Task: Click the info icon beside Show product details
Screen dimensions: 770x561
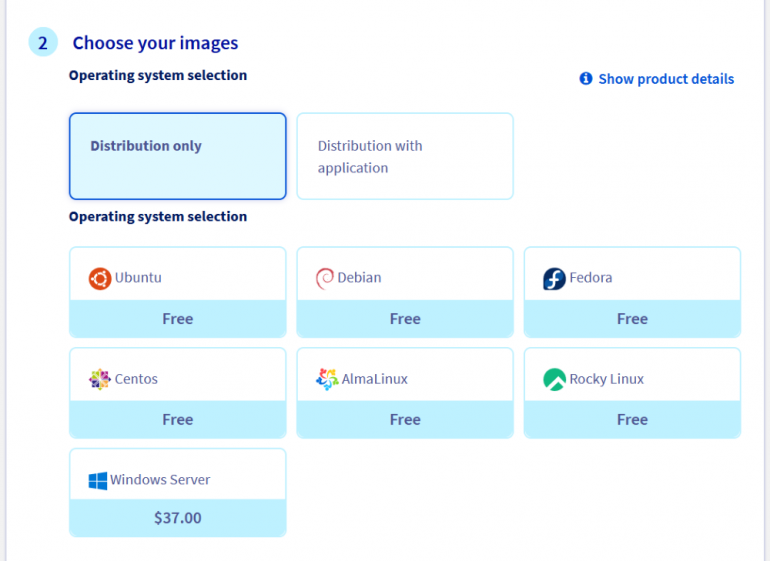Action: pyautogui.click(x=586, y=79)
